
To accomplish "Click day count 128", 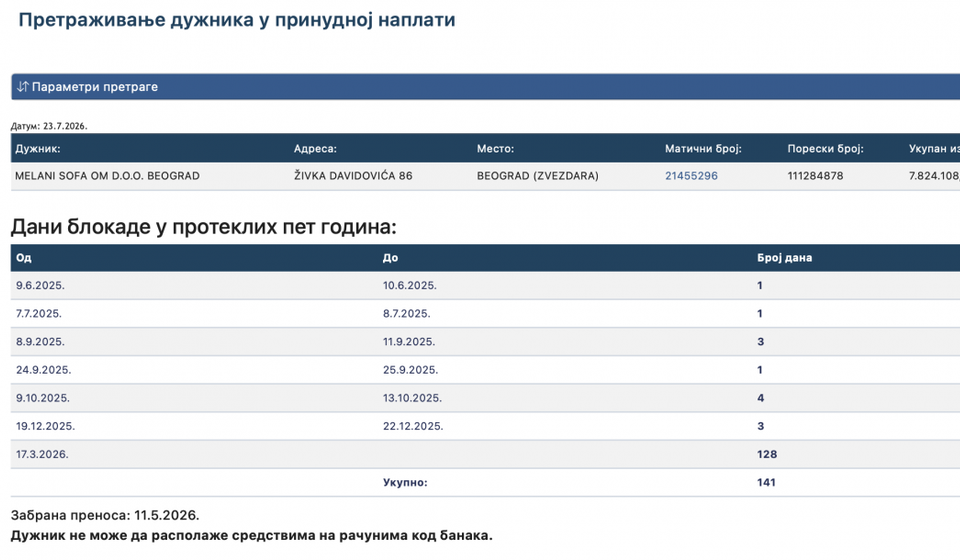I will (x=767, y=455).
